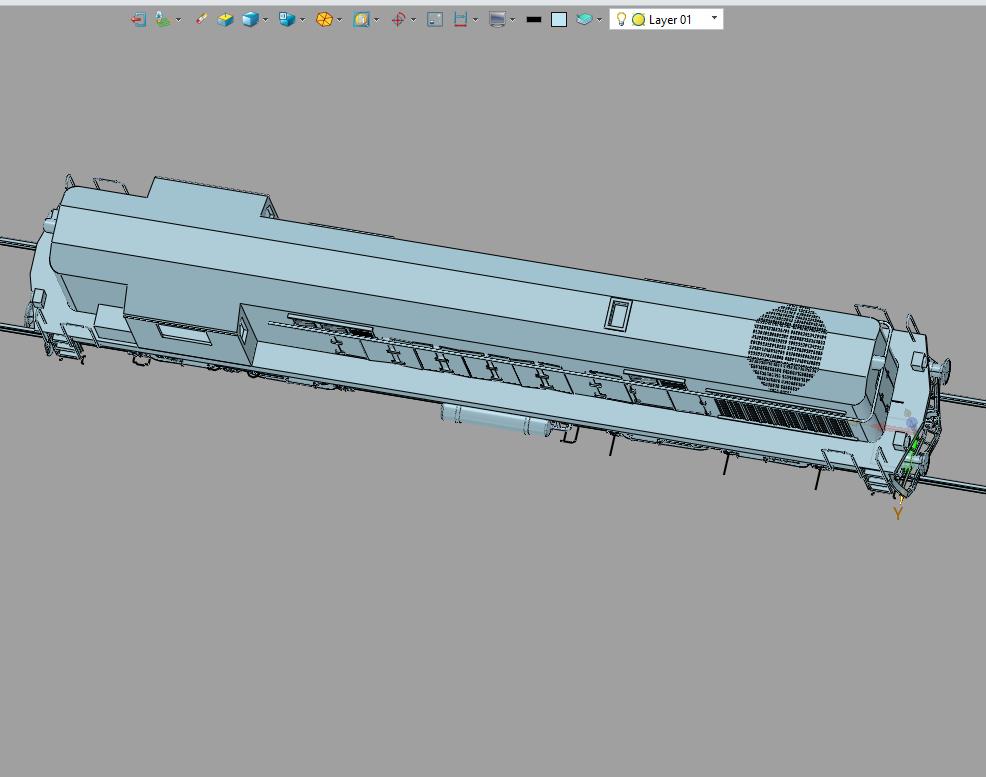
Task: Click the red crosshair target icon
Action: [x=398, y=19]
